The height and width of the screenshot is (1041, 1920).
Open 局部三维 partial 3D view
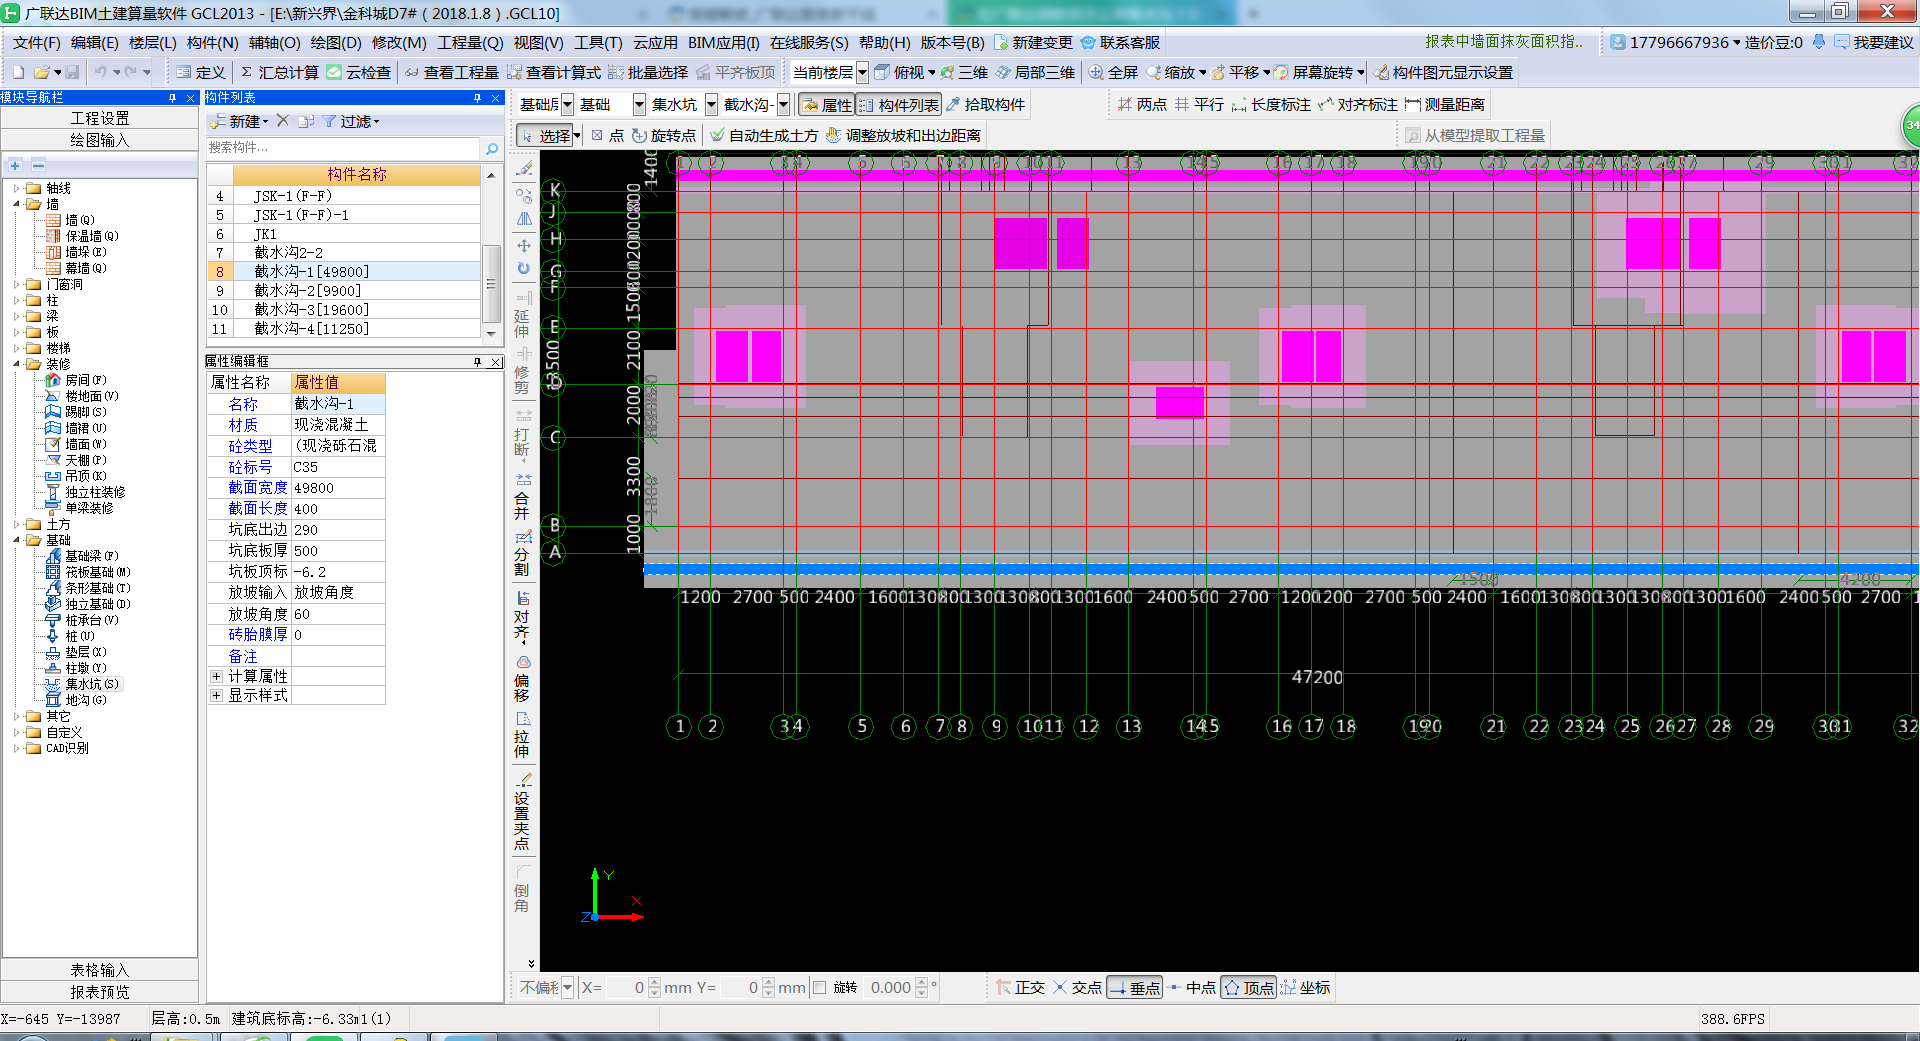pyautogui.click(x=1035, y=72)
